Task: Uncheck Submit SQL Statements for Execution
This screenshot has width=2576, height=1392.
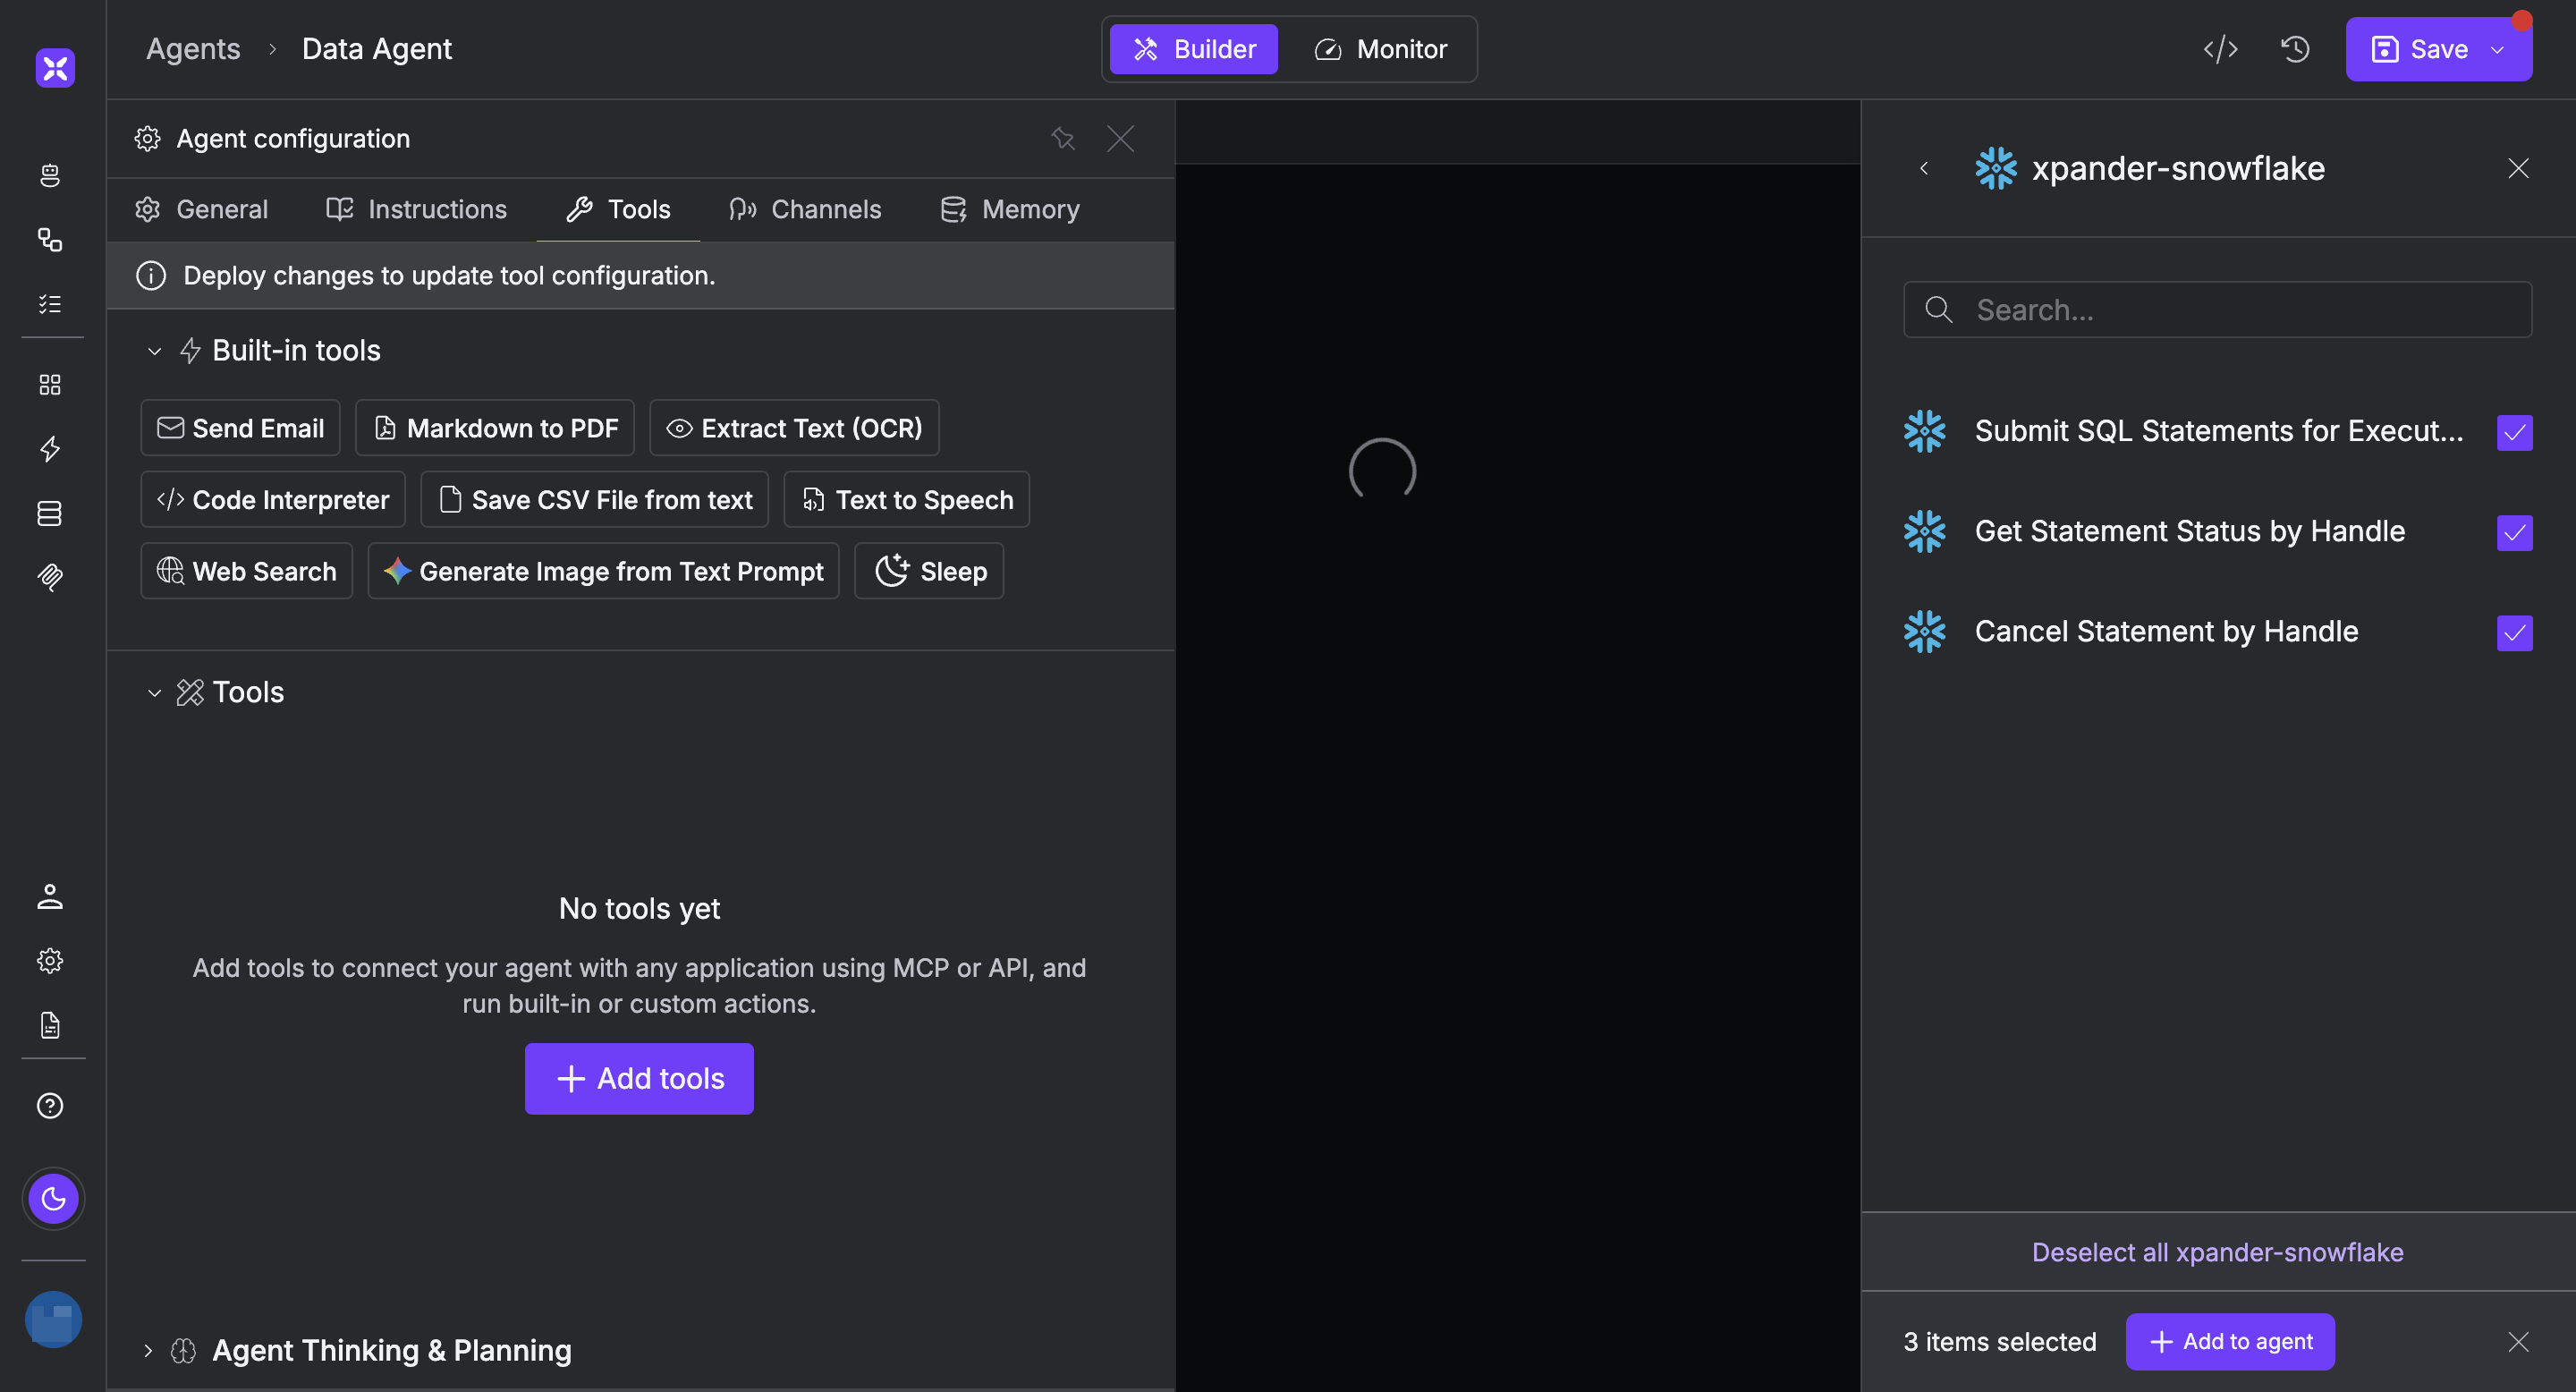Action: pos(2514,432)
